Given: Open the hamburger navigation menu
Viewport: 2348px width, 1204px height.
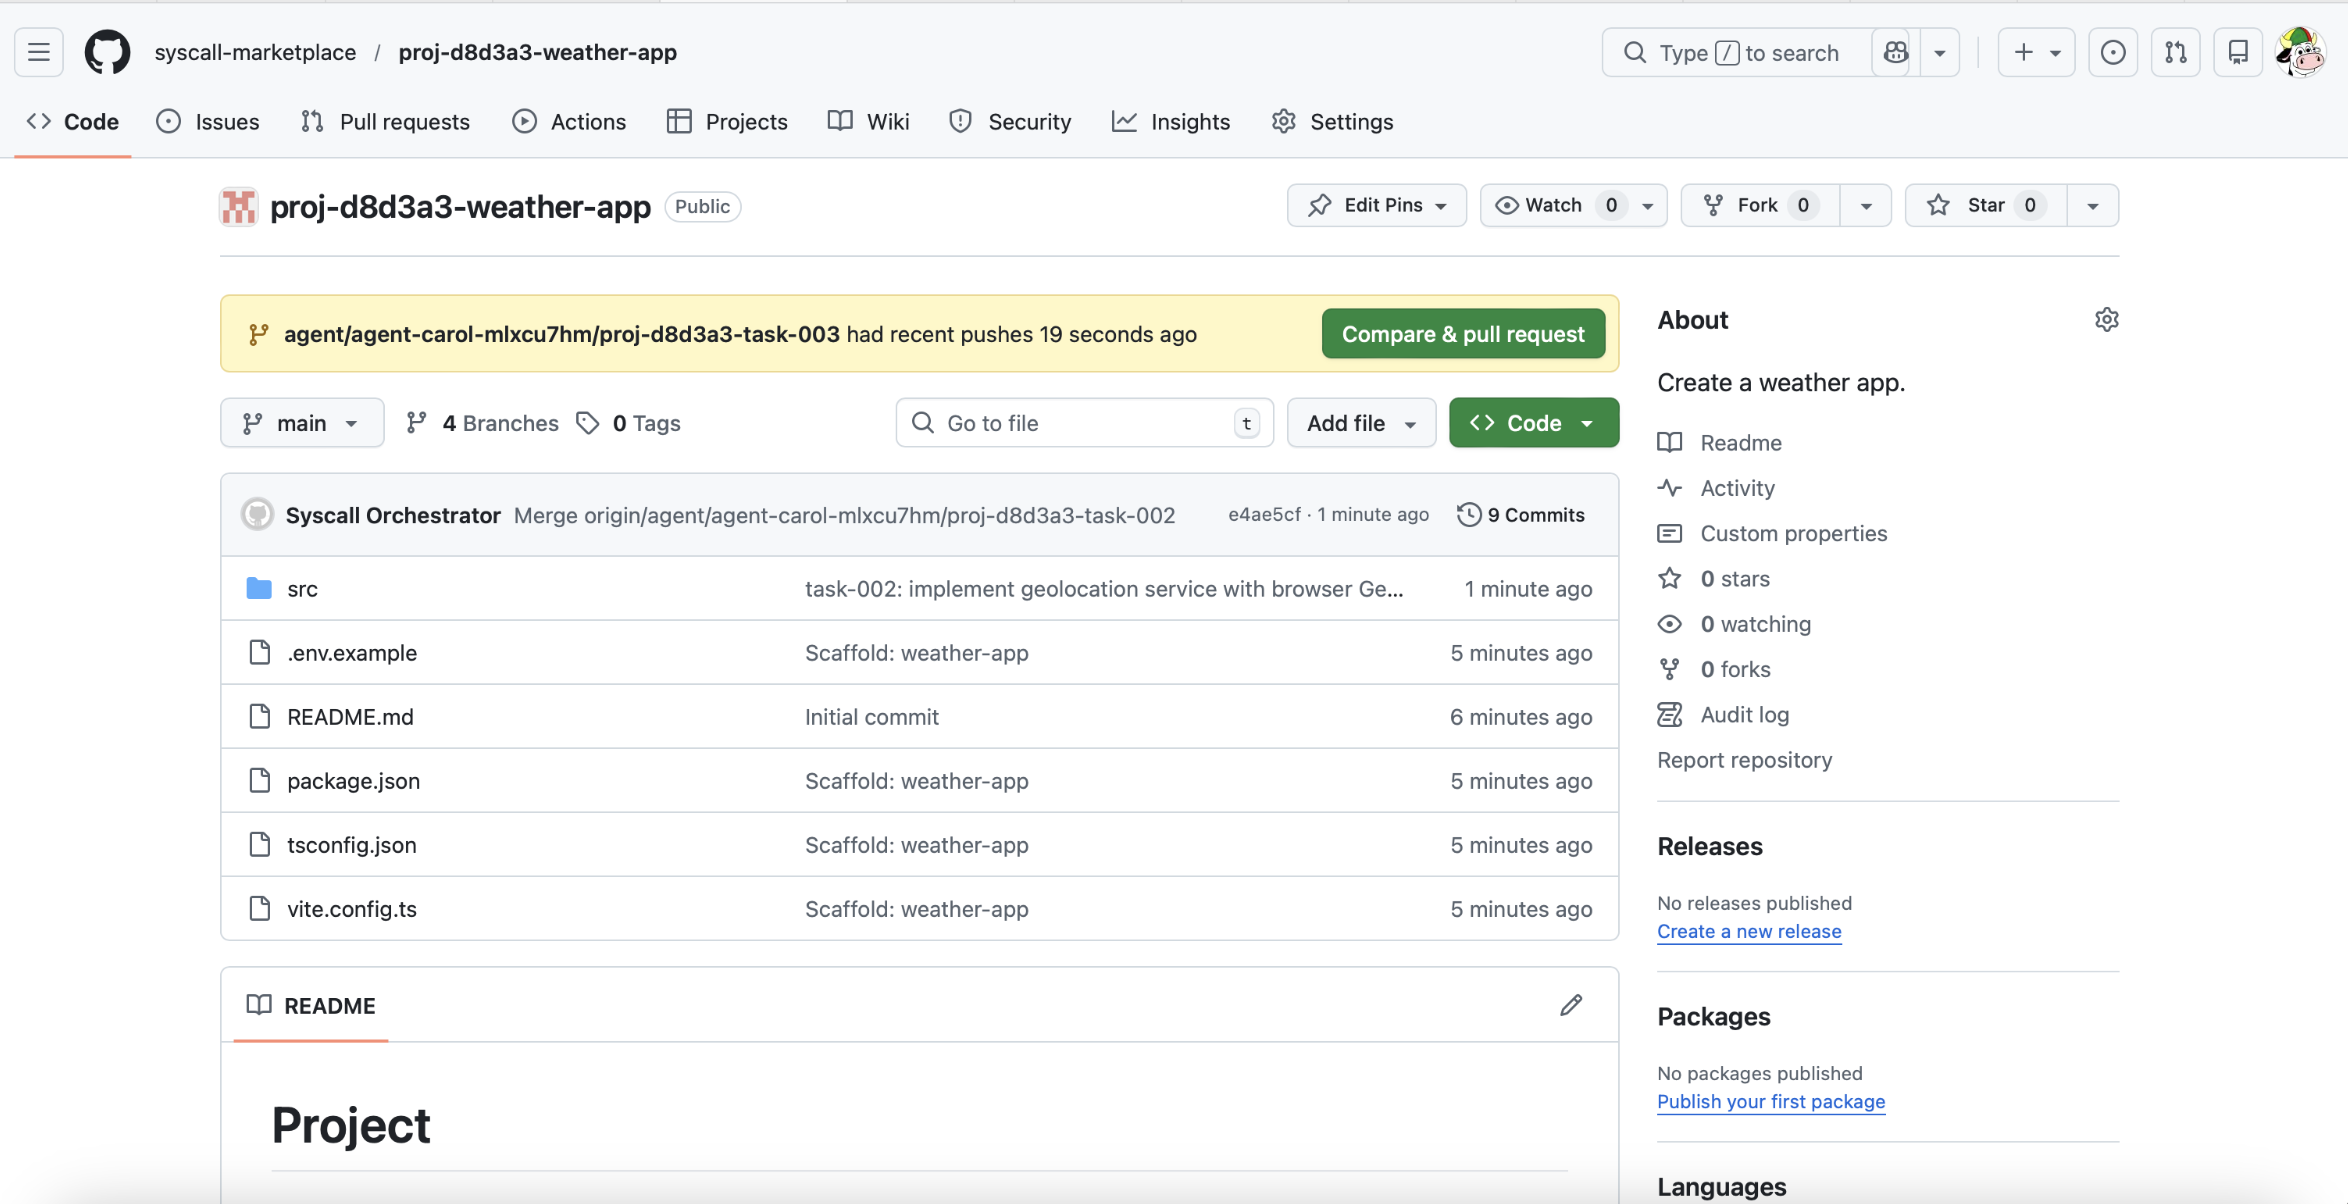Looking at the screenshot, I should tap(39, 52).
